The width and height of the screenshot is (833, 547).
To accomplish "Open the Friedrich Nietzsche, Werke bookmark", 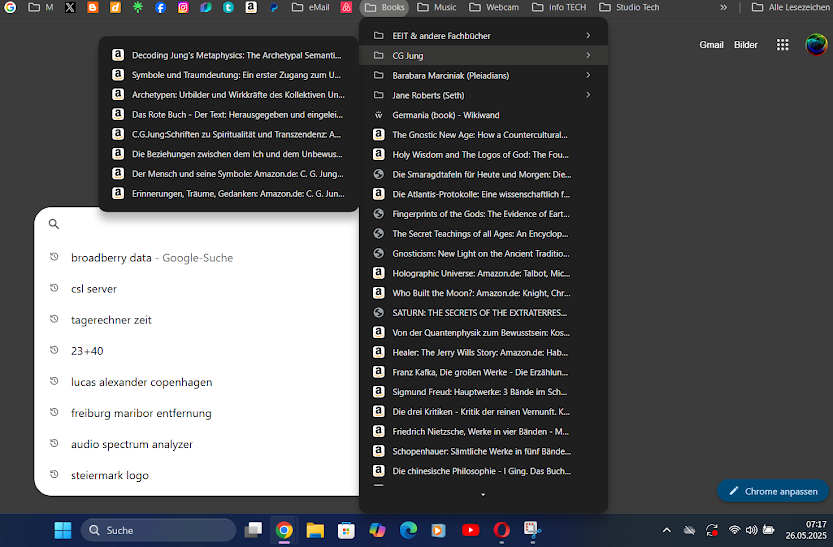I will pyautogui.click(x=483, y=431).
